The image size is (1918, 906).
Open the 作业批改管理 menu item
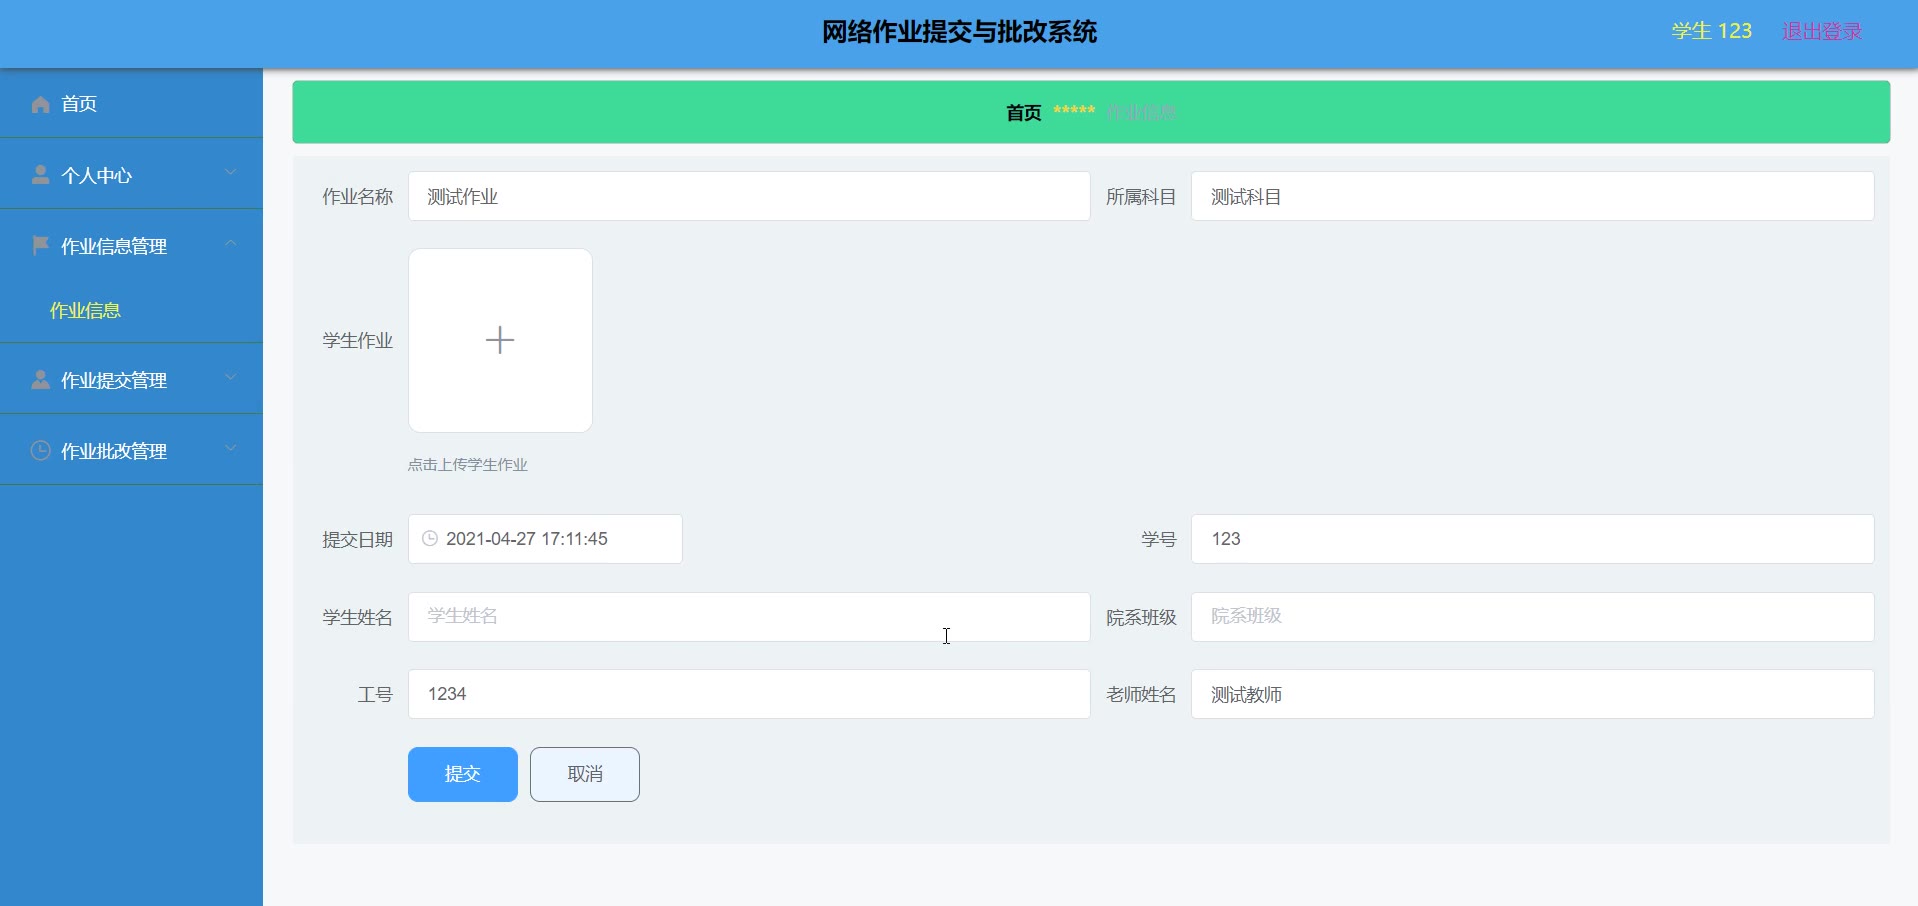131,450
